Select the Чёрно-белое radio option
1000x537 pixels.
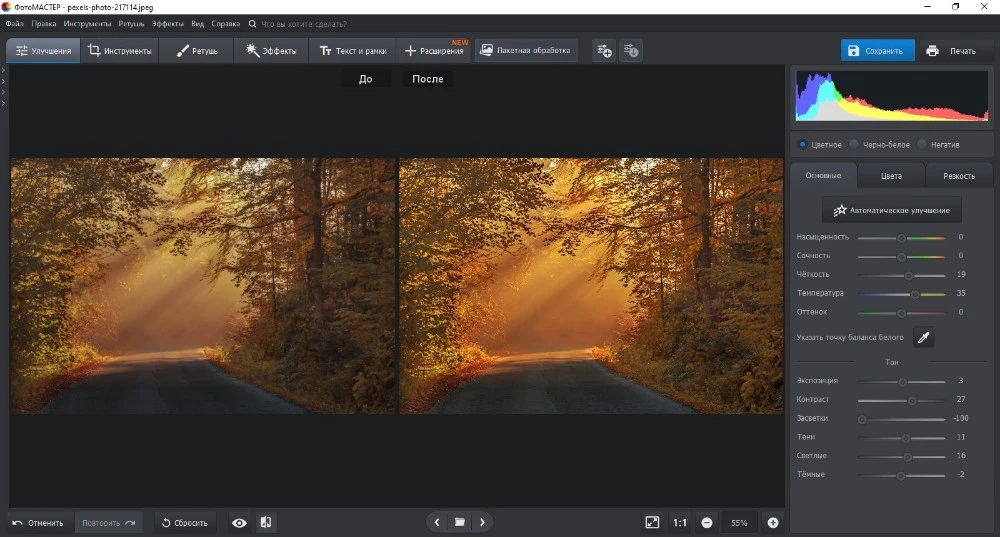coord(854,145)
